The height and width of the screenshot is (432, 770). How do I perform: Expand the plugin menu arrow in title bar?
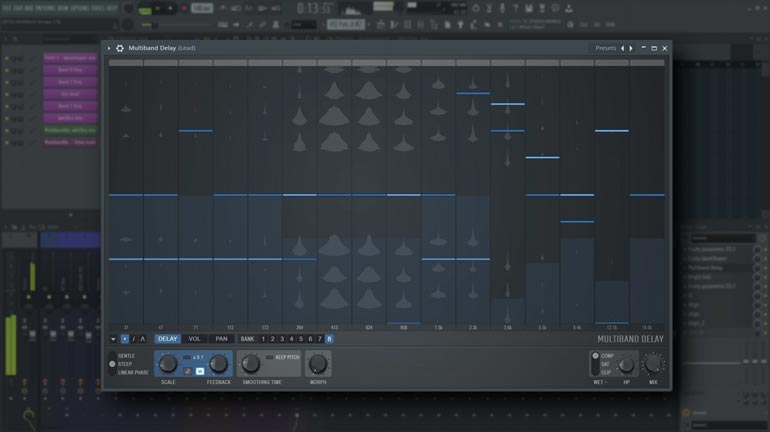click(x=109, y=48)
